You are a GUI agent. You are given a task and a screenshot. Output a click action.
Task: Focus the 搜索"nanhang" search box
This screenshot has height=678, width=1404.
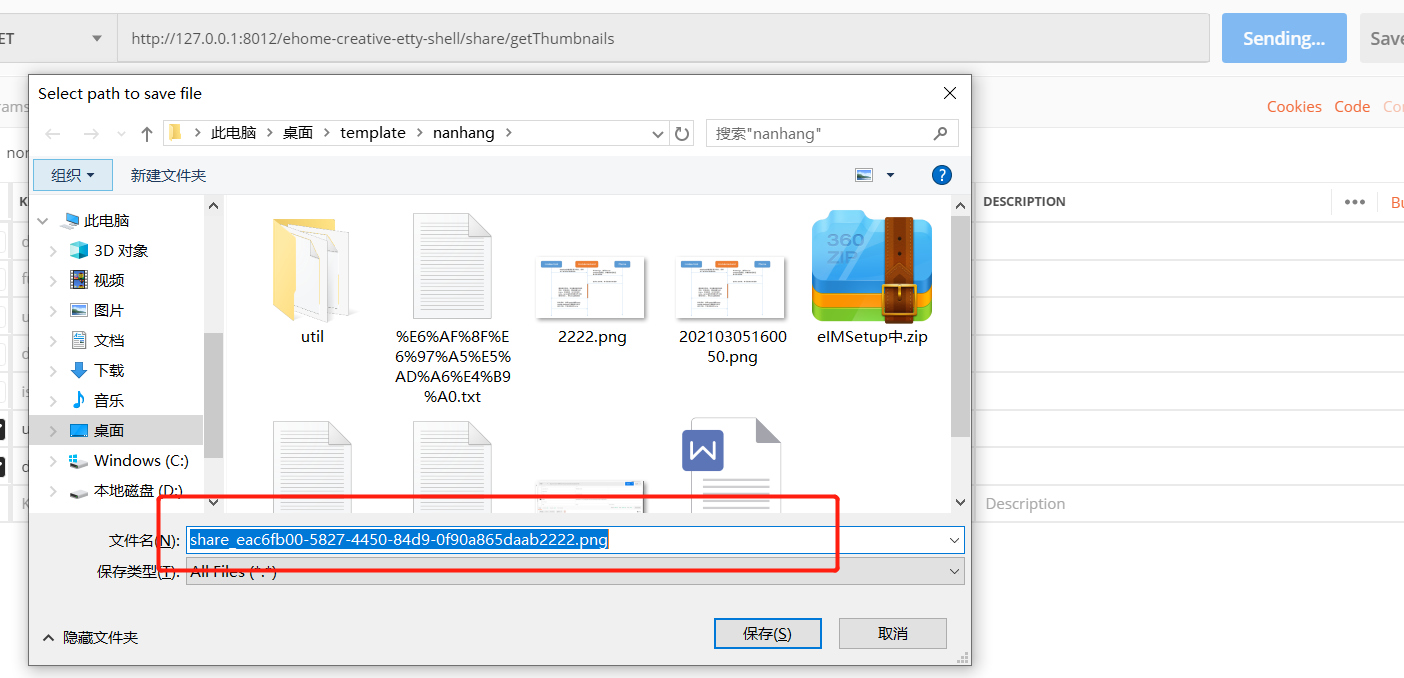click(x=832, y=133)
